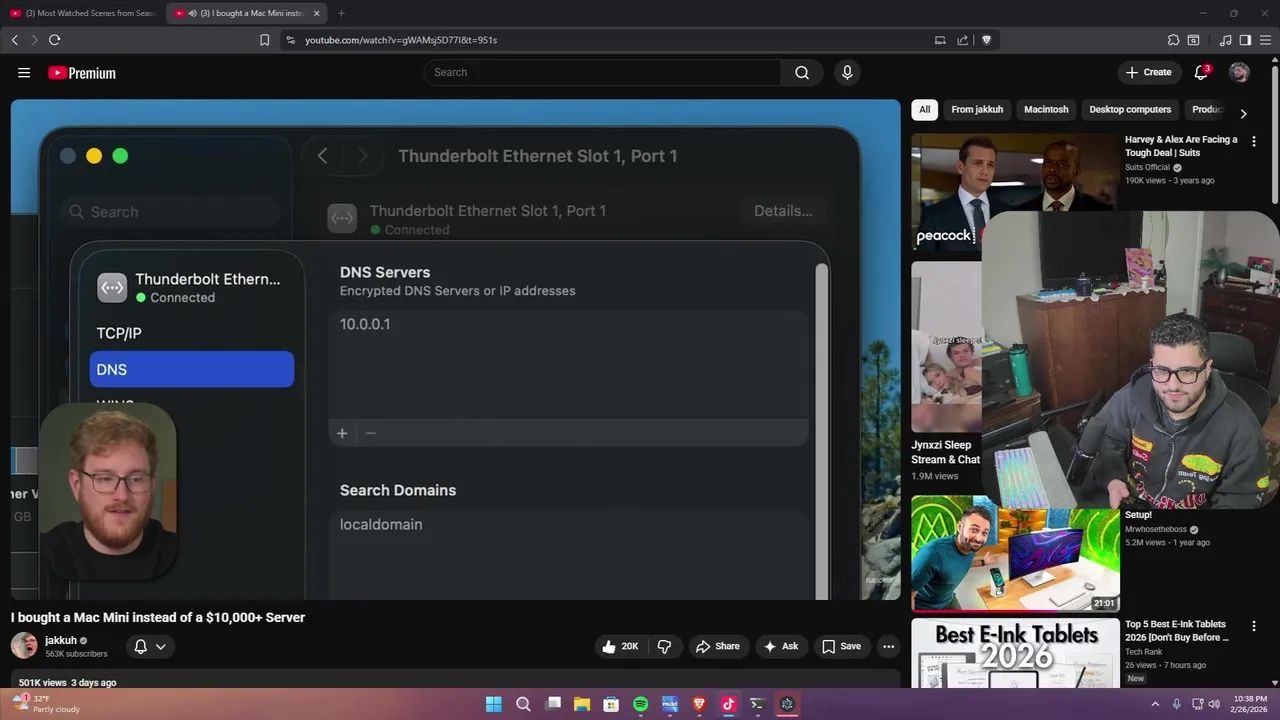Close the Mac Mini video browser tab

pos(317,13)
